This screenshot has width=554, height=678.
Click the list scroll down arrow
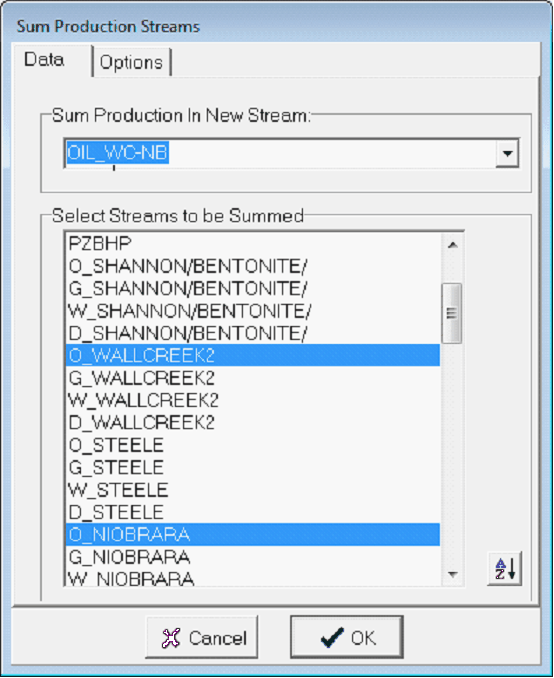pyautogui.click(x=452, y=574)
